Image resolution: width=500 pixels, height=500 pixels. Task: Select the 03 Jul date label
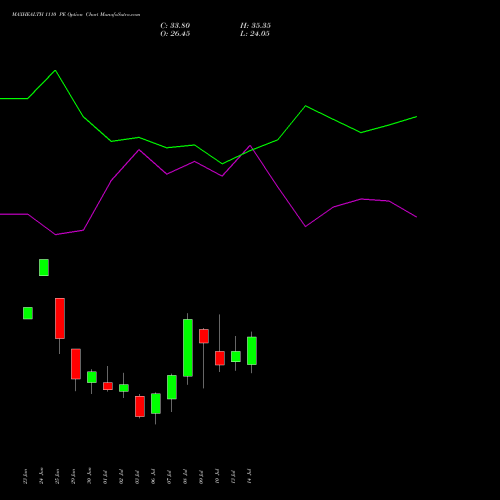click(137, 476)
